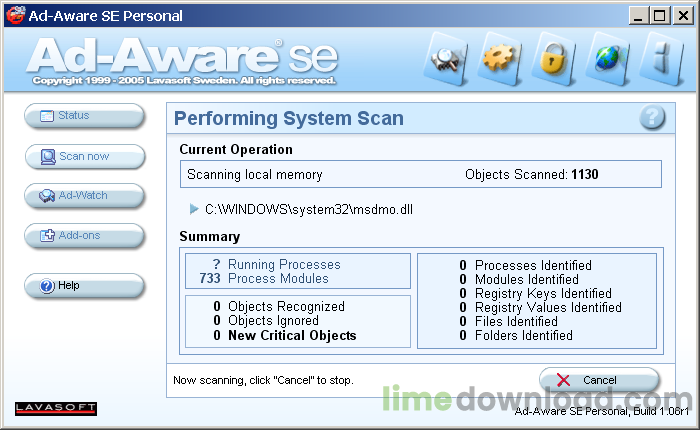Image resolution: width=700 pixels, height=430 pixels.
Task: Click the 'New Critical Objects' entry
Action: 285,335
